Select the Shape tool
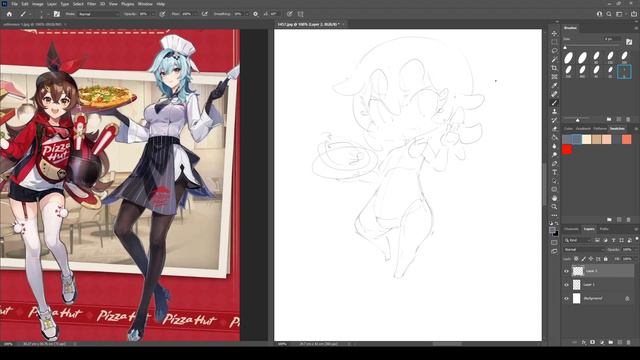The width and height of the screenshot is (640, 360). coord(554,189)
